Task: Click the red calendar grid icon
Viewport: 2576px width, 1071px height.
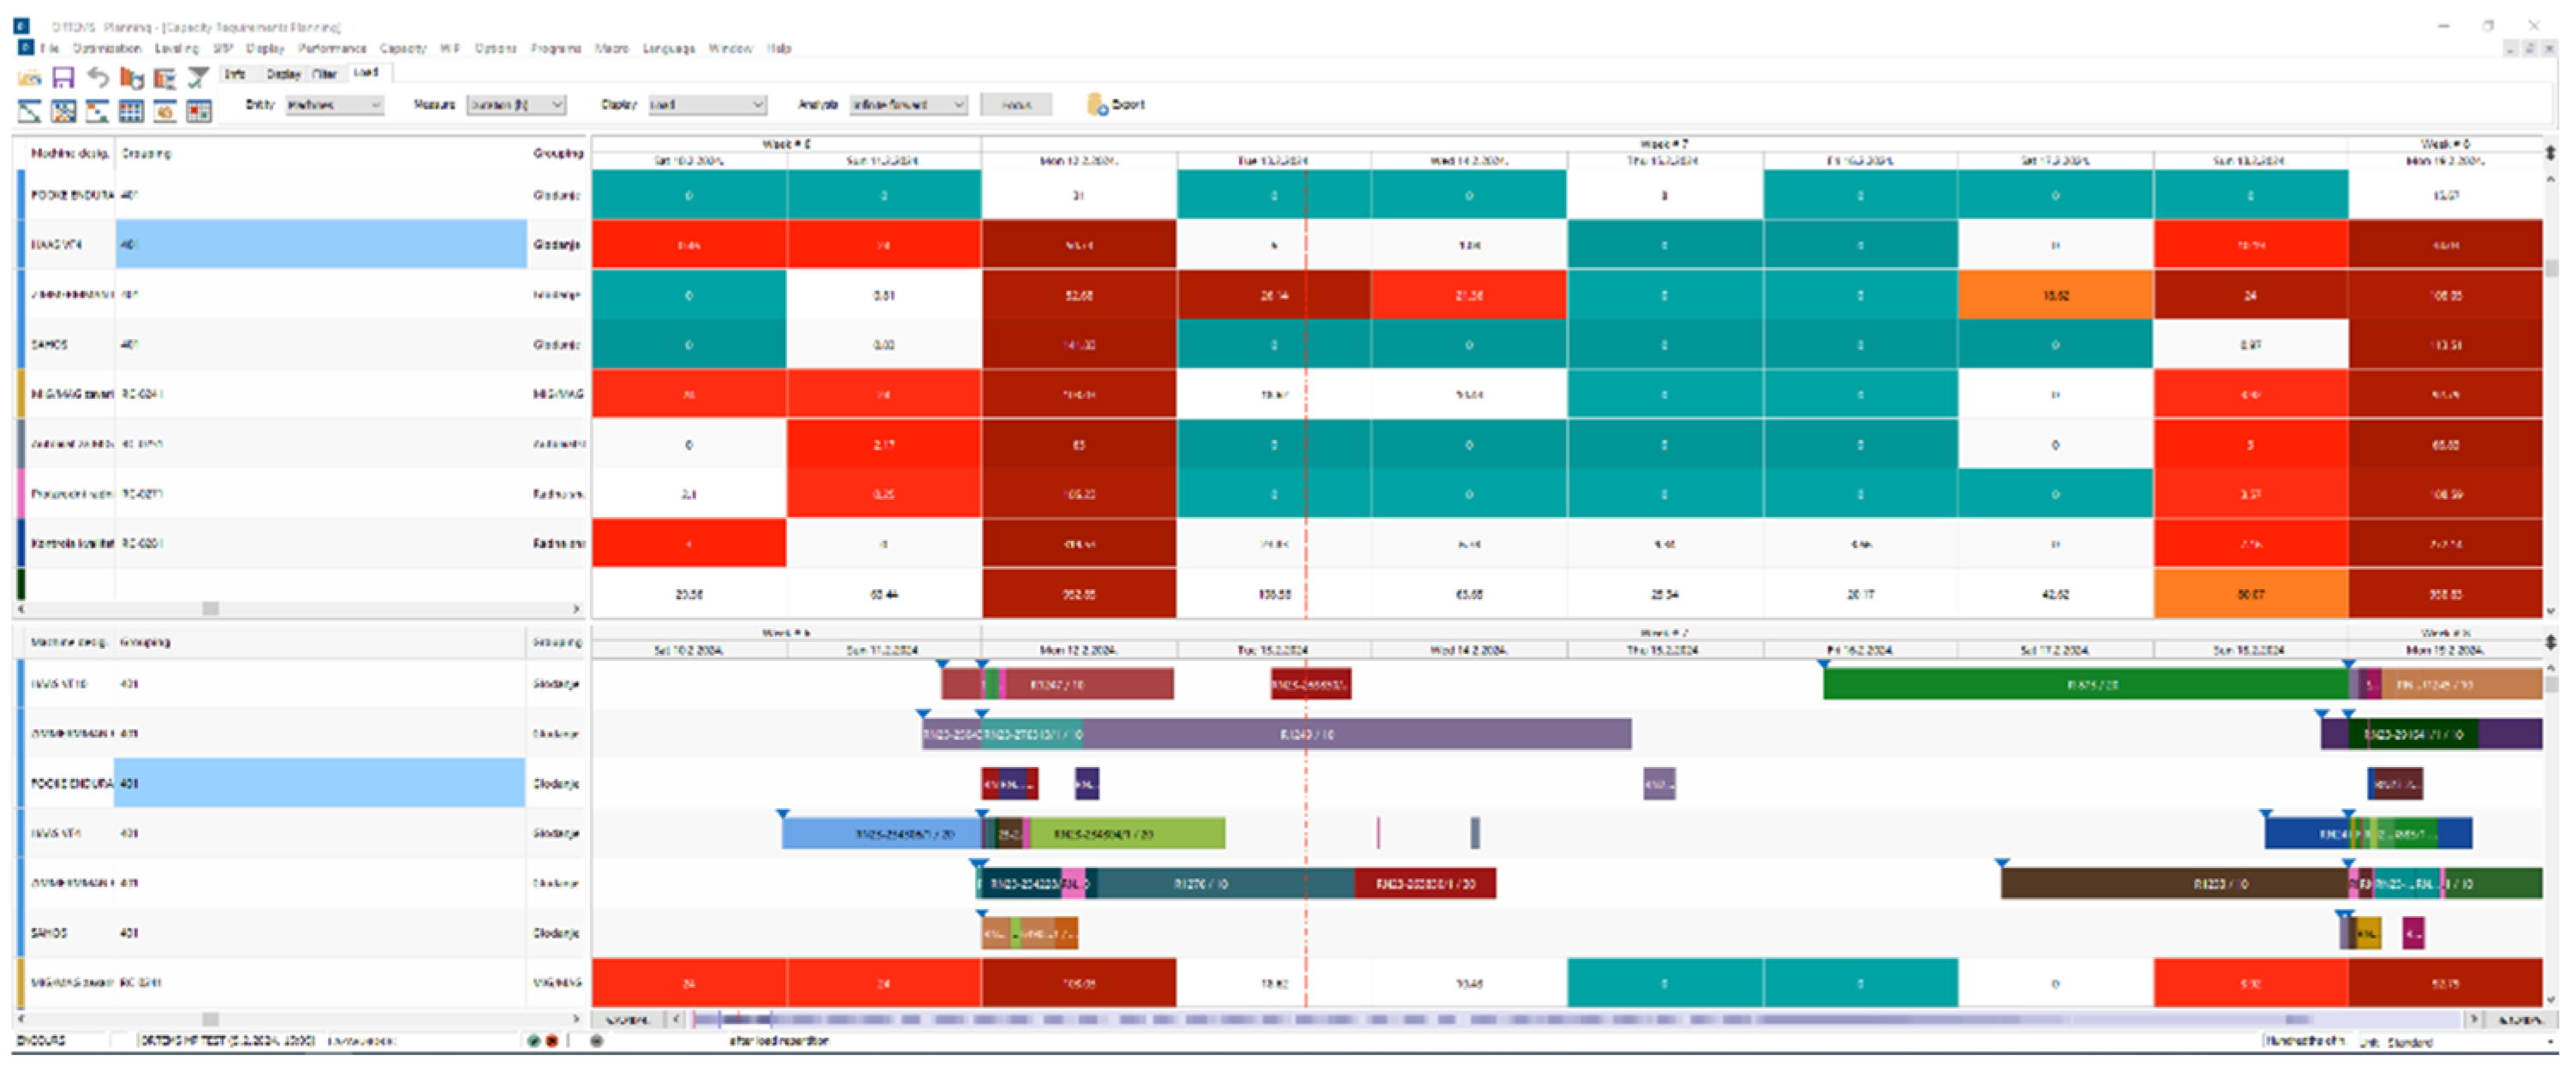Action: (x=199, y=111)
